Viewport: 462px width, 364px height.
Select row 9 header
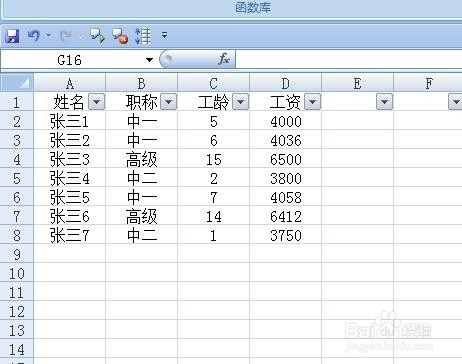coord(17,254)
